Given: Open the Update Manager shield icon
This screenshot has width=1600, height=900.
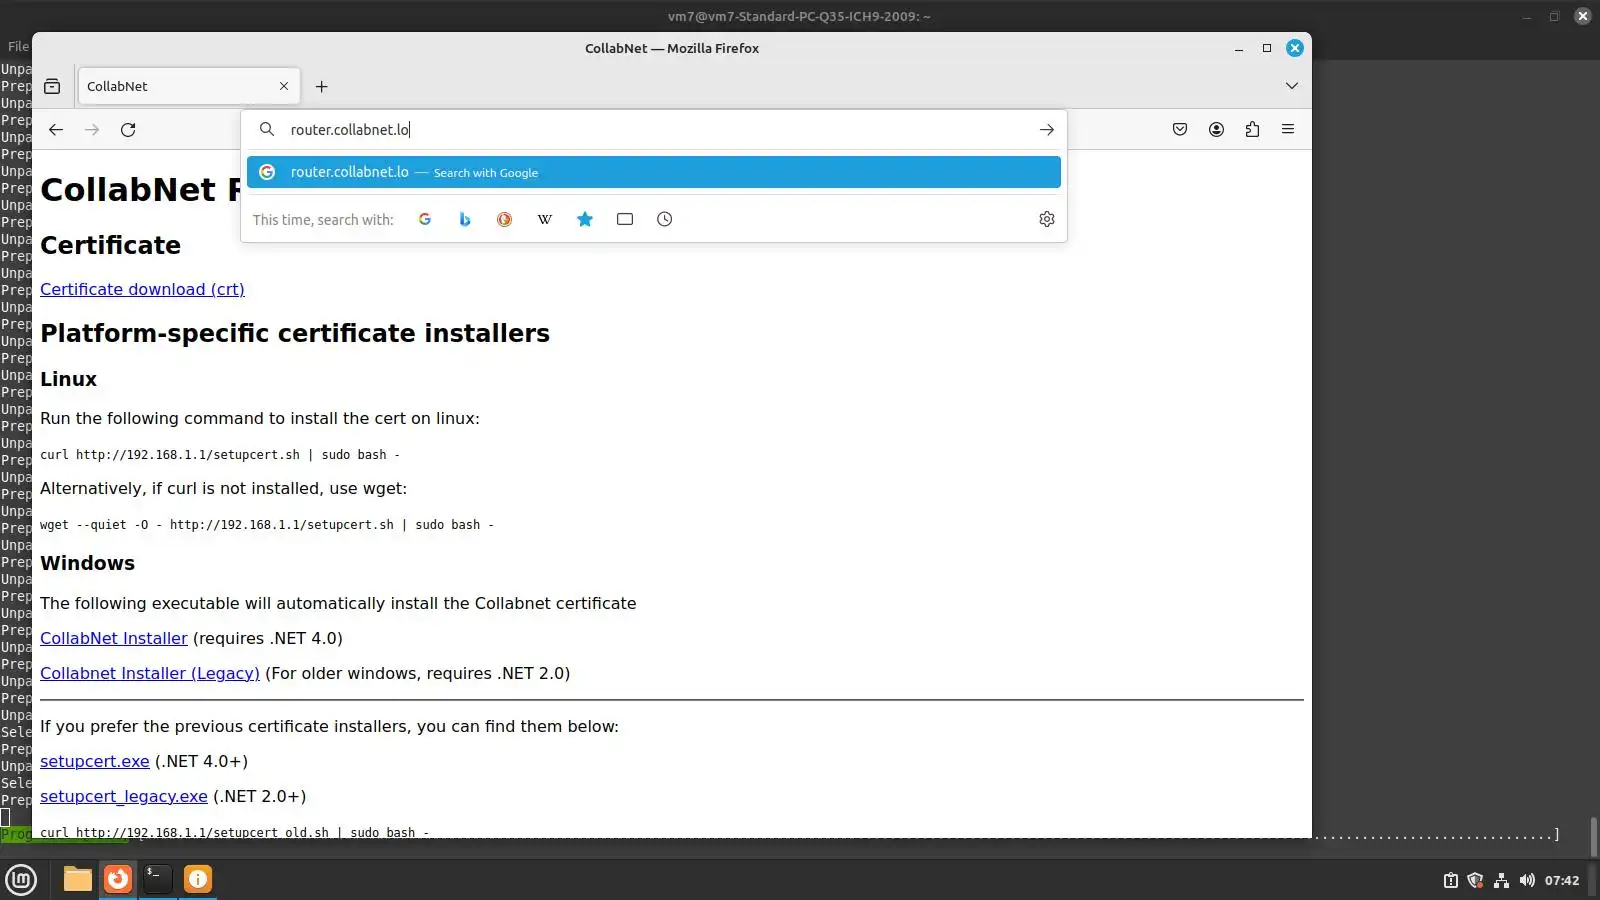Looking at the screenshot, I should (1475, 880).
